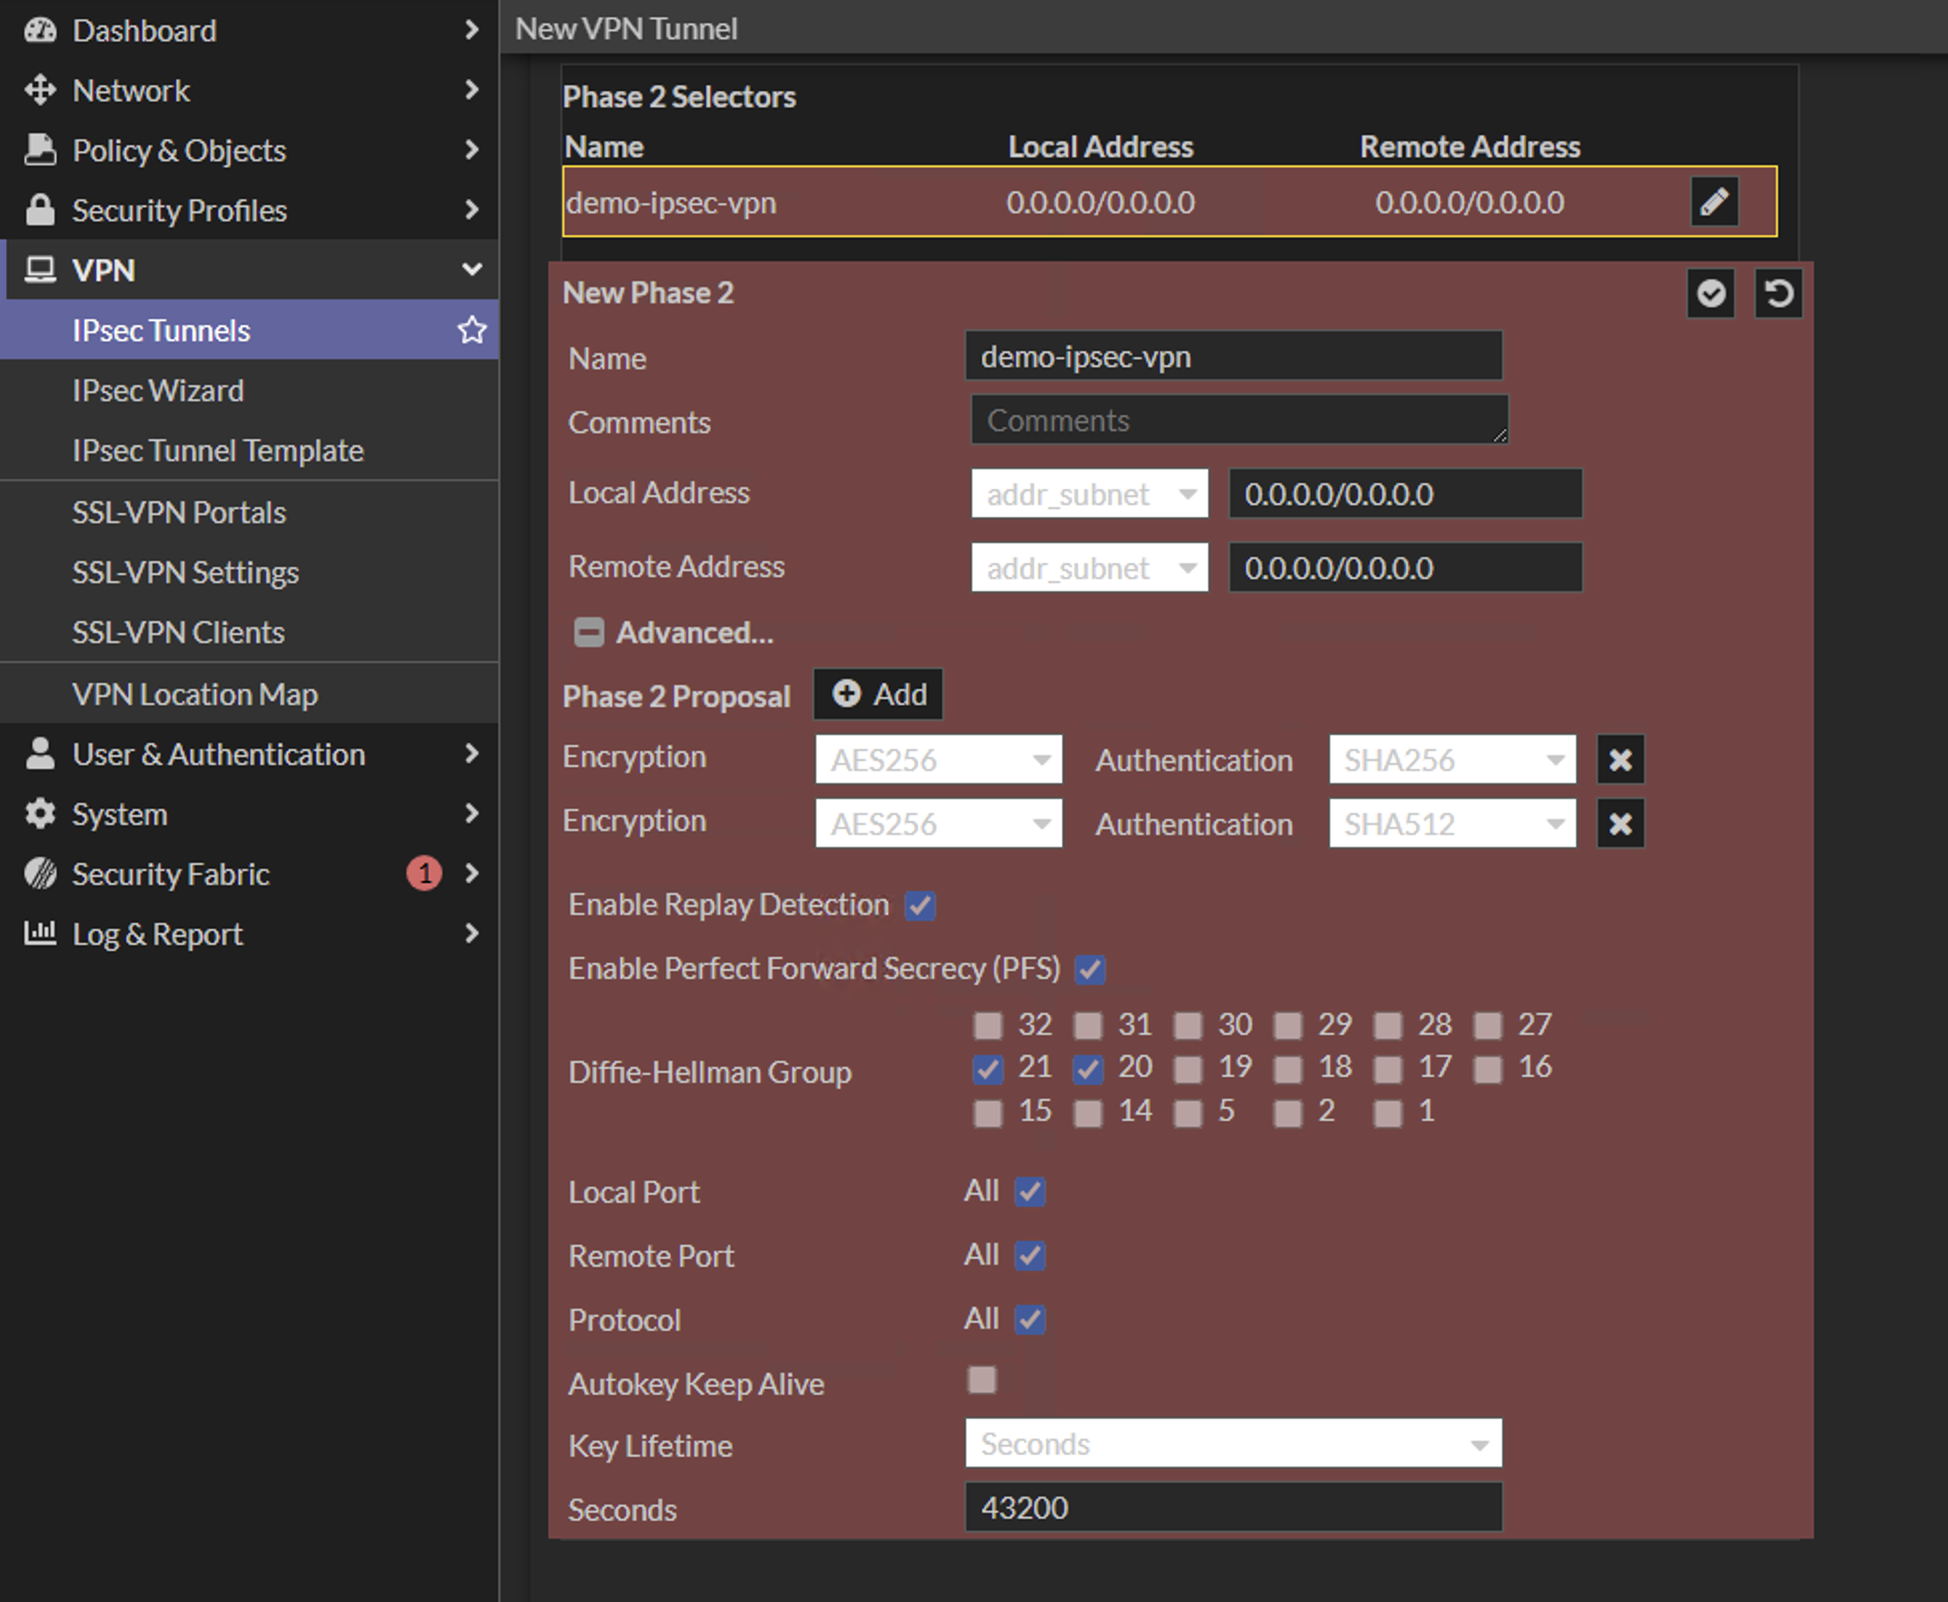This screenshot has height=1602, width=1948.
Task: Open SHA256 Authentication dropdown
Action: (x=1452, y=760)
